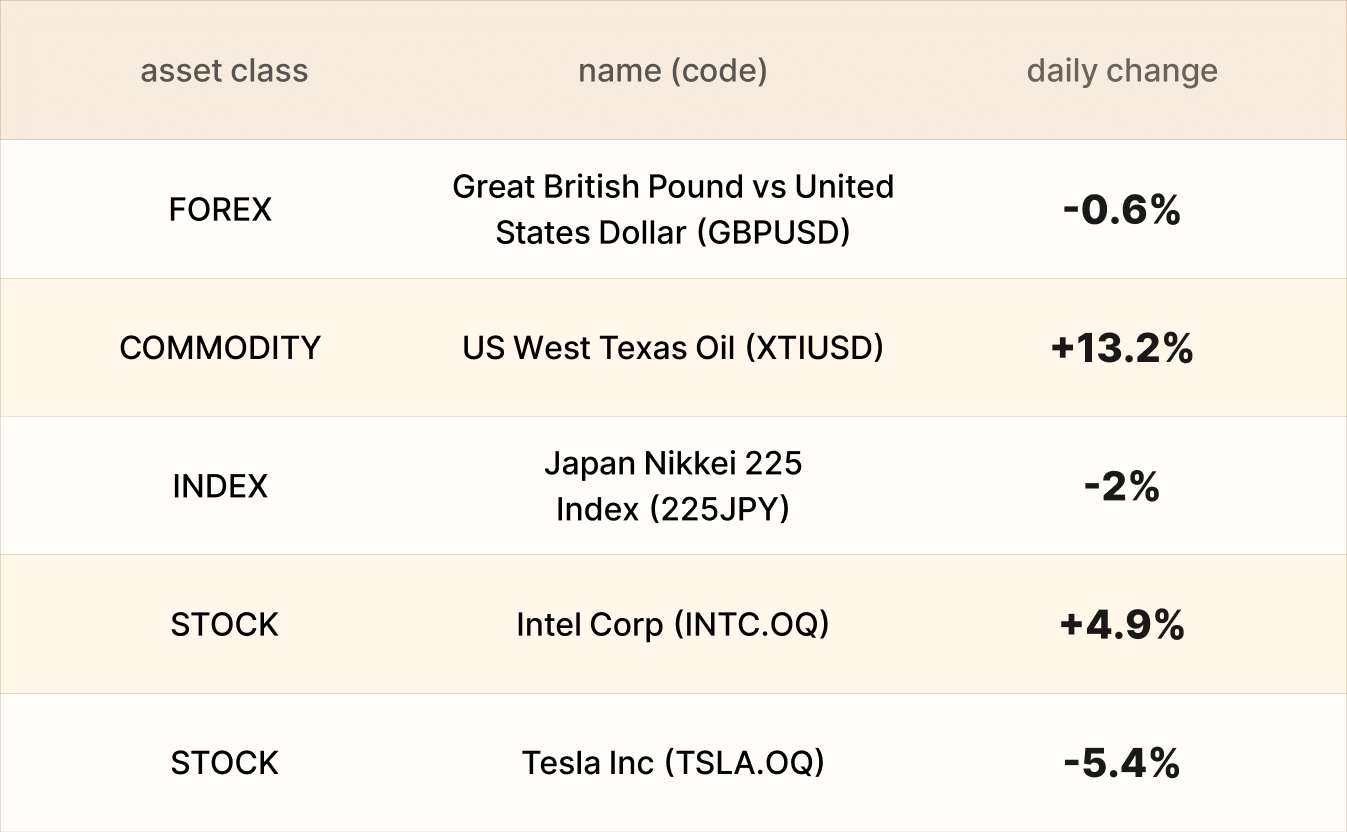Screen dimensions: 1347x832
Task: Click STOCK label in the Tesla row
Action: point(224,763)
